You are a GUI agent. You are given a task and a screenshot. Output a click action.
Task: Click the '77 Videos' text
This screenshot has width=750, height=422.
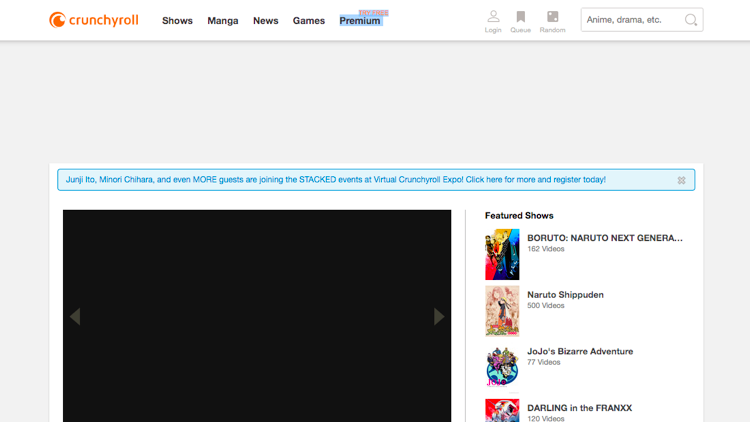coord(544,362)
